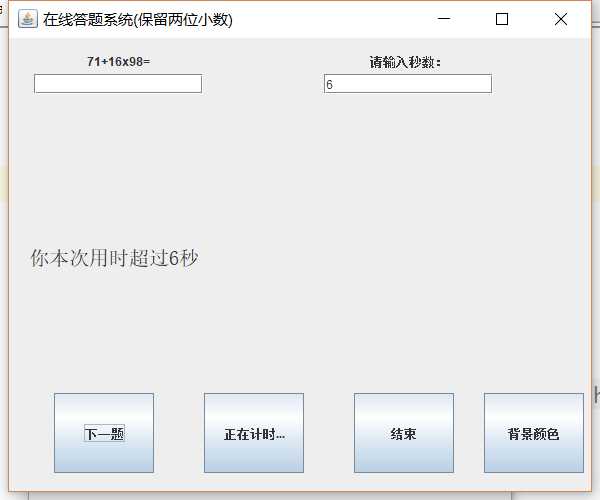The width and height of the screenshot is (600, 500).
Task: Click the 请输入秒数: label
Action: (405, 62)
